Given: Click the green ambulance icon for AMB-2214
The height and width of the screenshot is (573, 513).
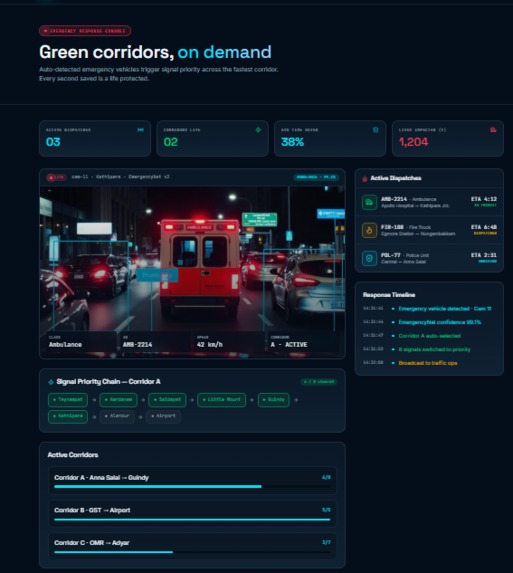Looking at the screenshot, I should click(369, 202).
